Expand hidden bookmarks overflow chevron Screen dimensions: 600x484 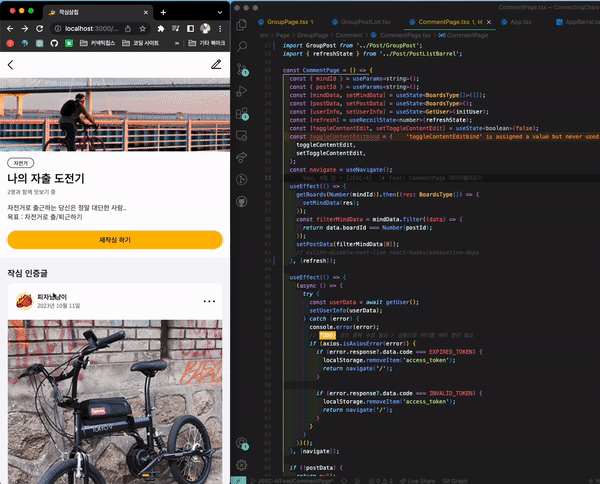click(x=177, y=43)
